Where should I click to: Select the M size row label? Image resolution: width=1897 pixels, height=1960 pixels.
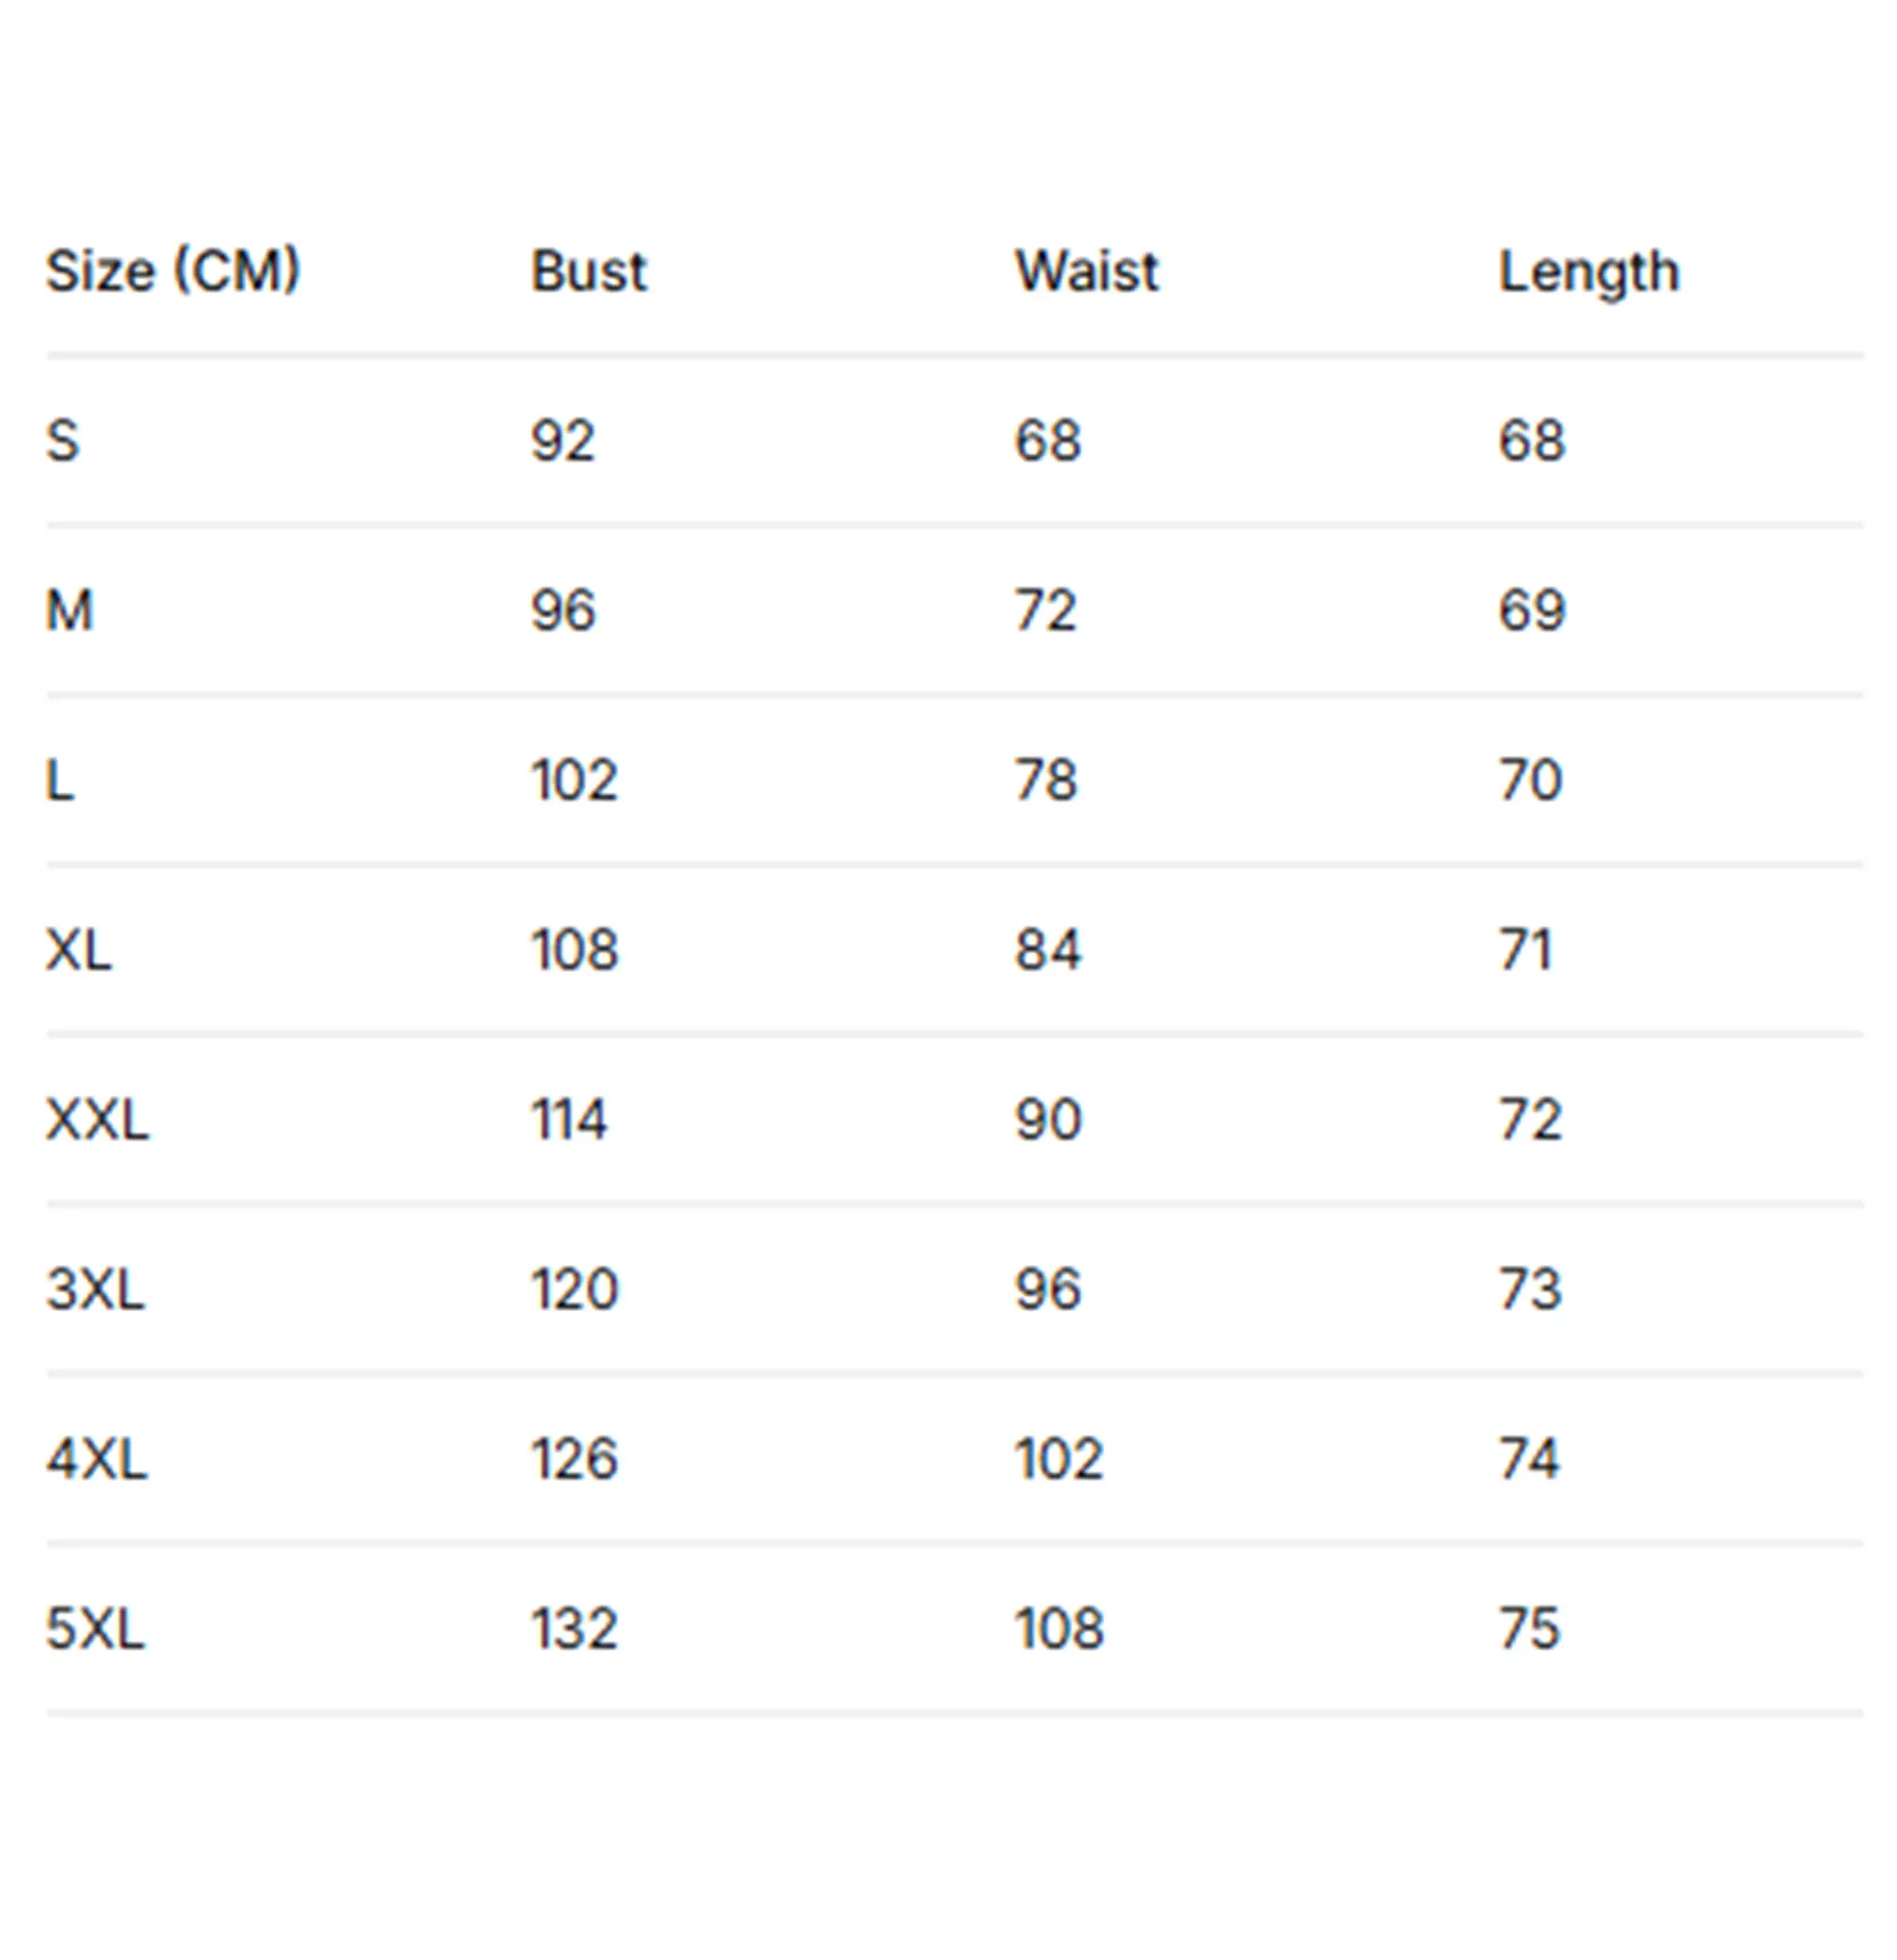pyautogui.click(x=69, y=610)
